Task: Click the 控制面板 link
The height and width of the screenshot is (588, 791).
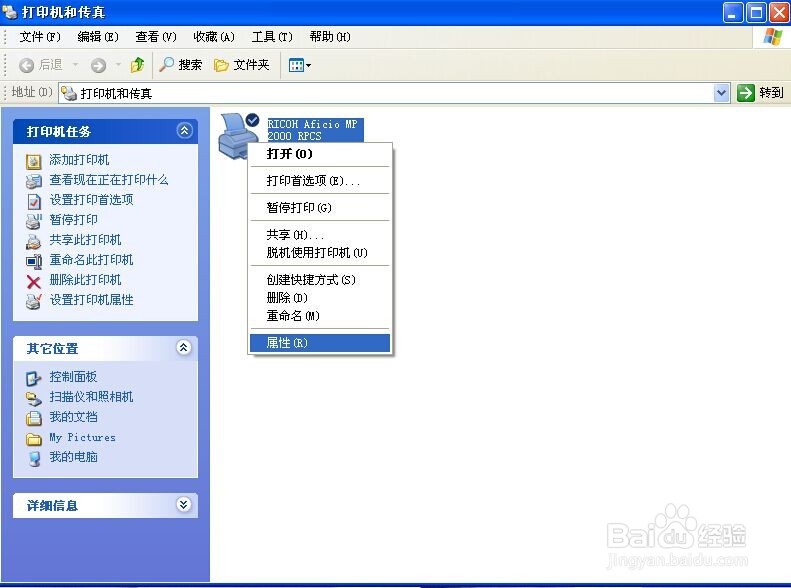Action: (73, 377)
